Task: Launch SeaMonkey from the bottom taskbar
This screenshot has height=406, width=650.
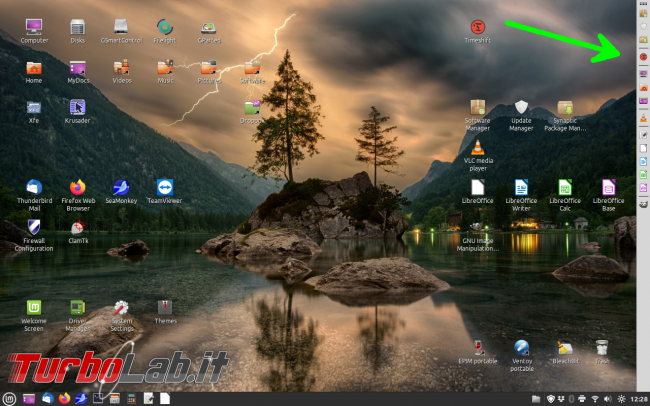Action: click(81, 399)
